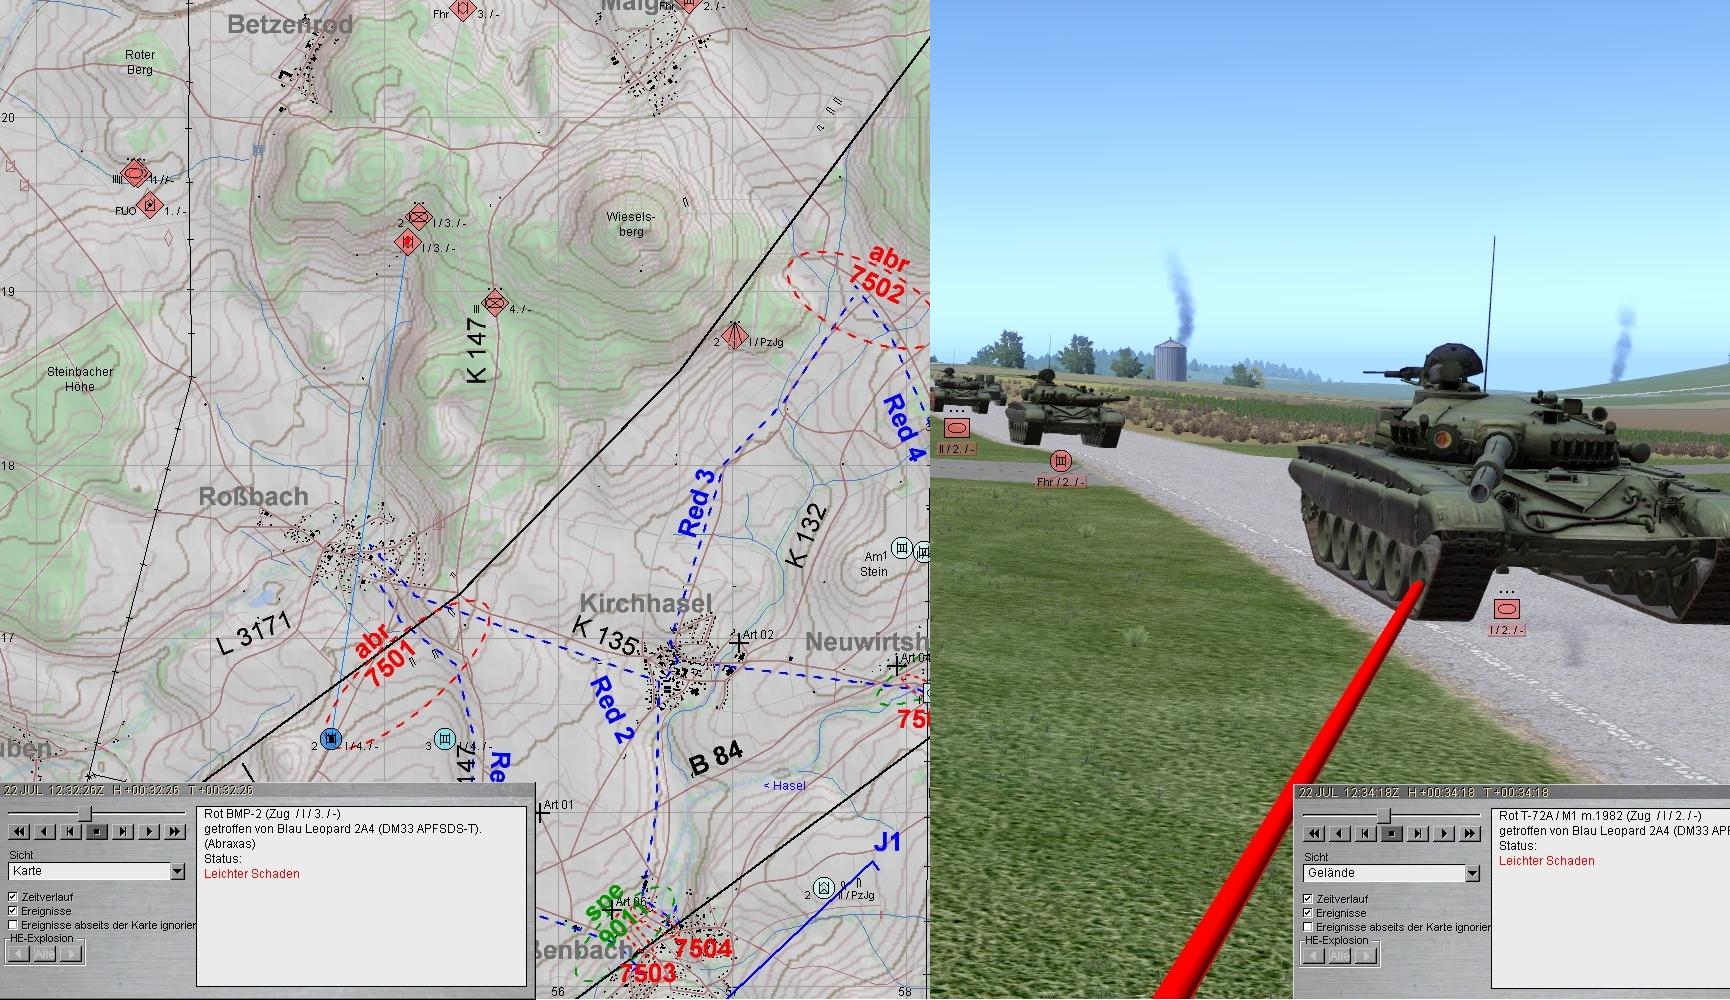The image size is (1730, 1000).
Task: Toggle Zeitverlauf checkbox in Karte panel
Action: pos(14,897)
